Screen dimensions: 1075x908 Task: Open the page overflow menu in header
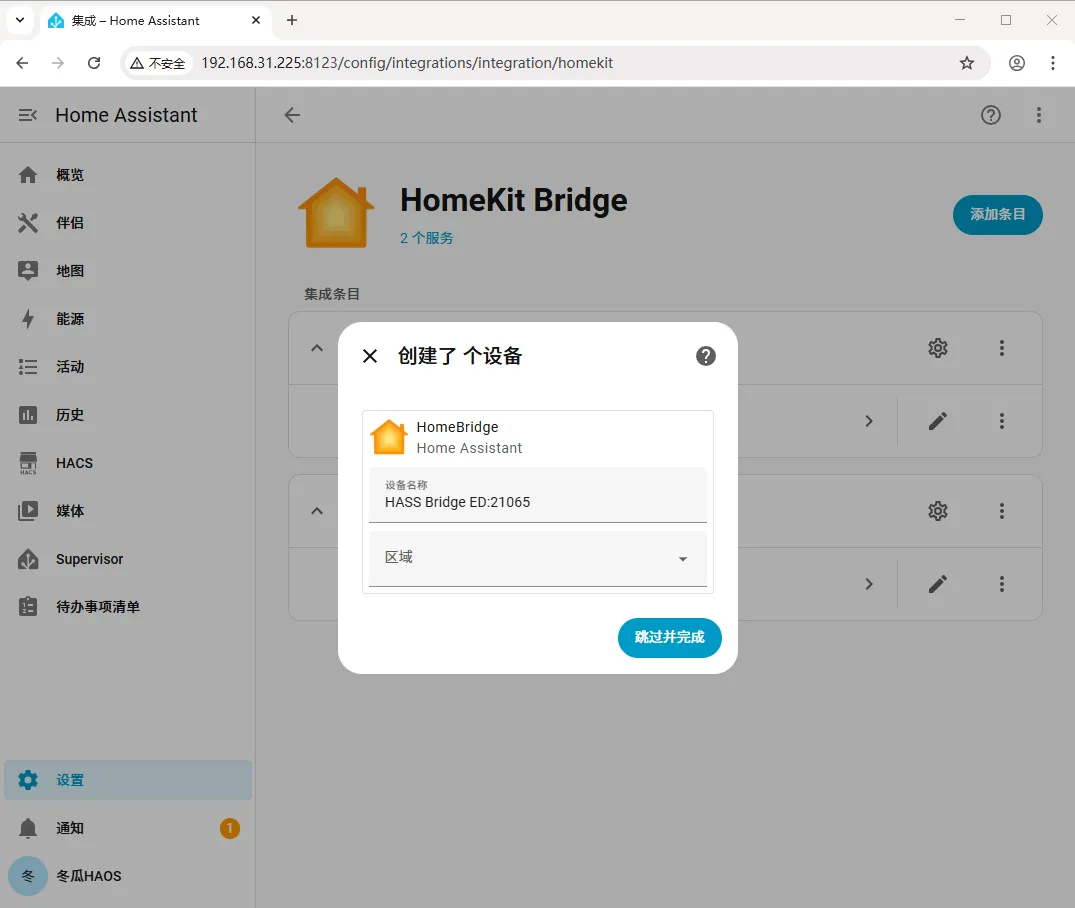[1039, 115]
